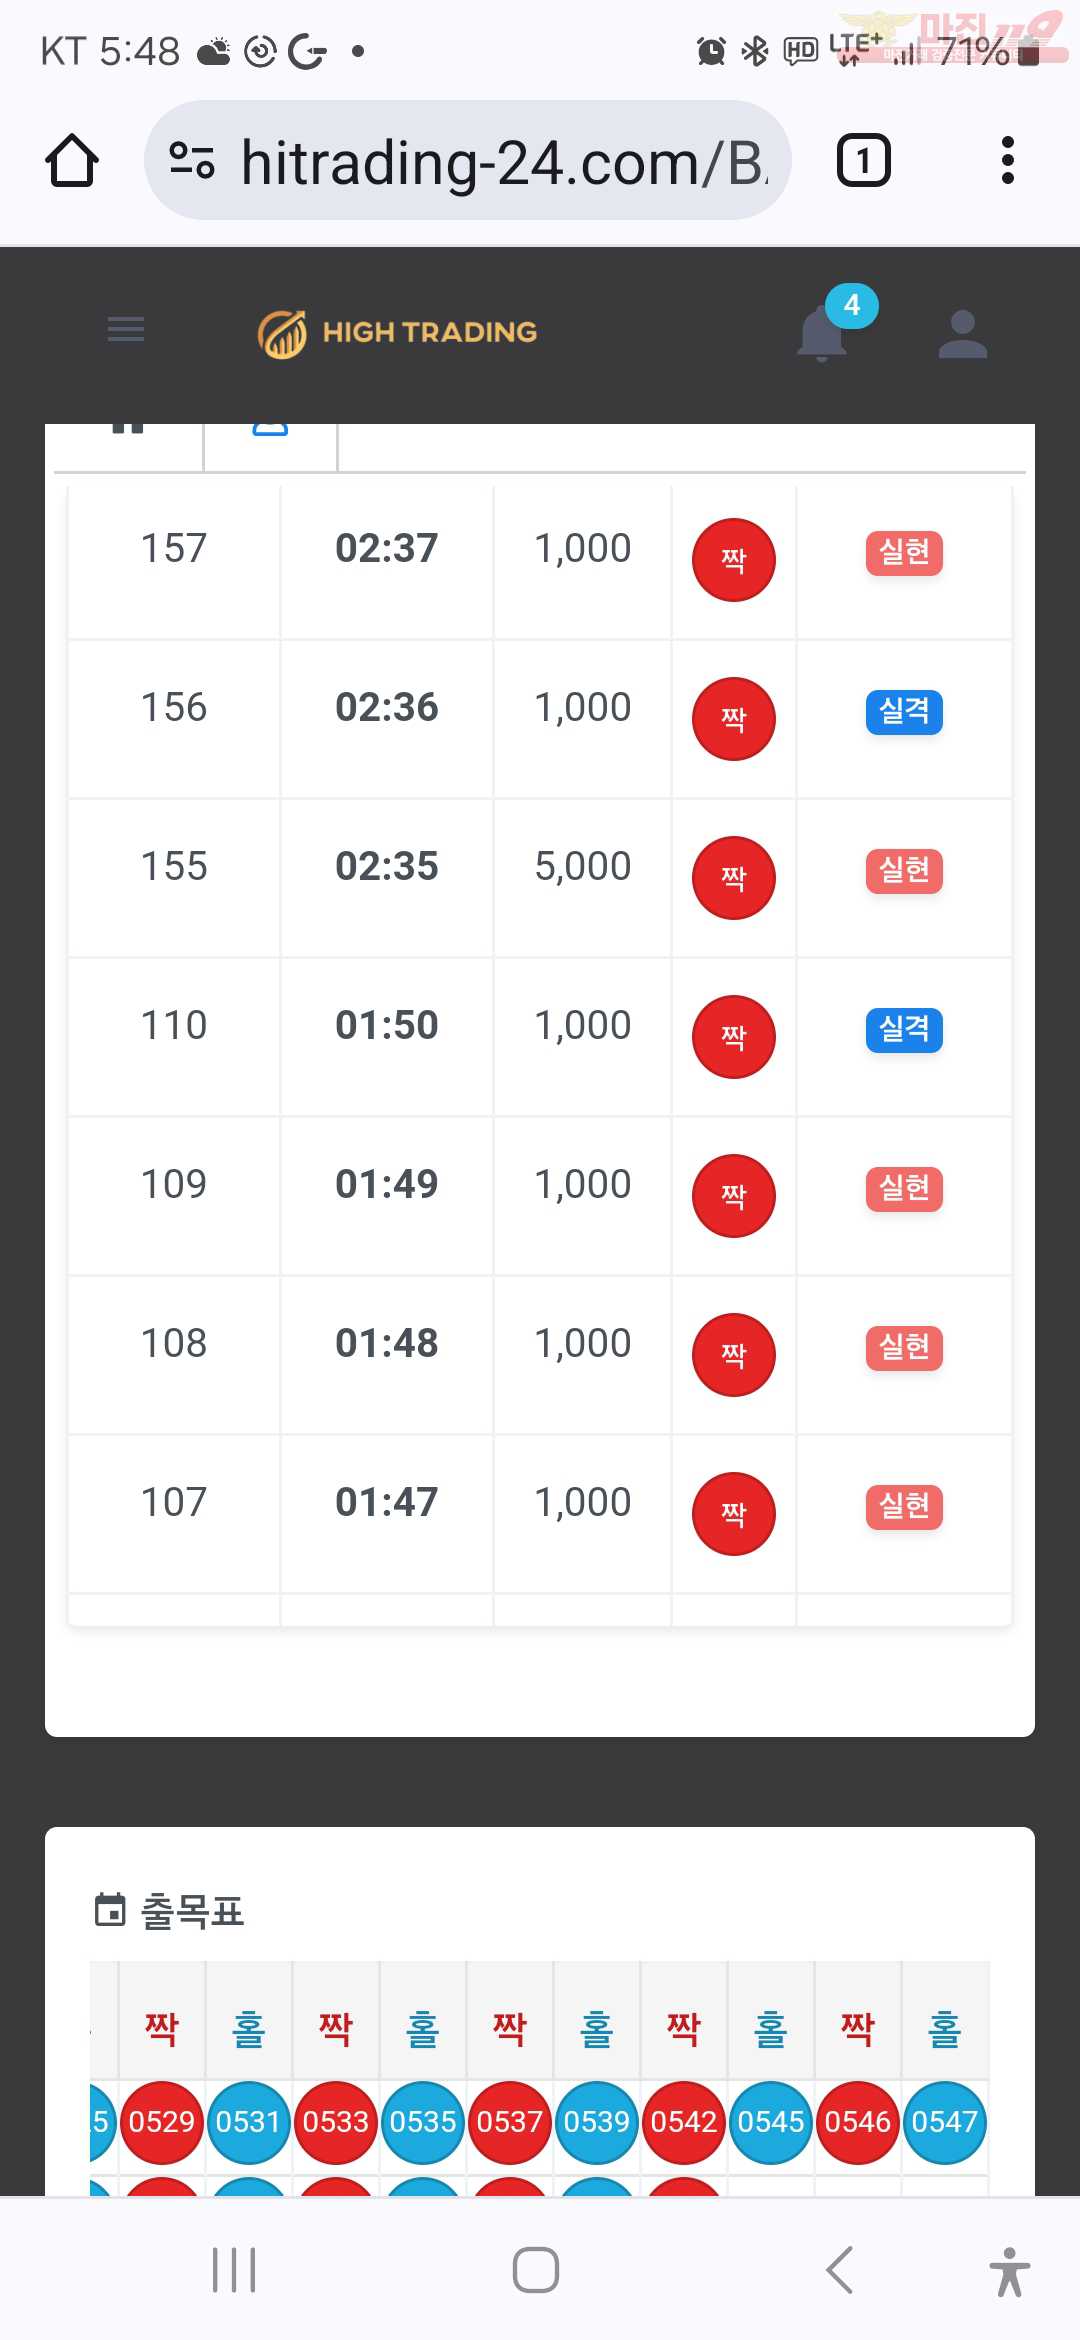Tap Android recent apps button

(x=234, y=2270)
